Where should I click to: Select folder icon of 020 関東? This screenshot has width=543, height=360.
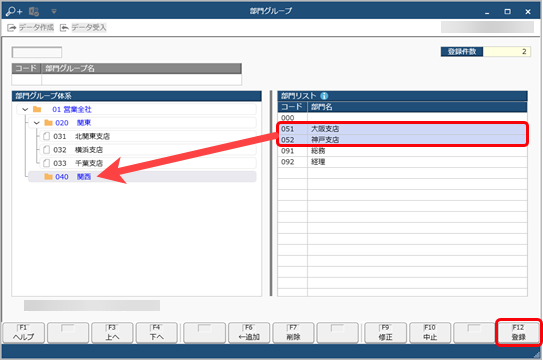(48, 123)
